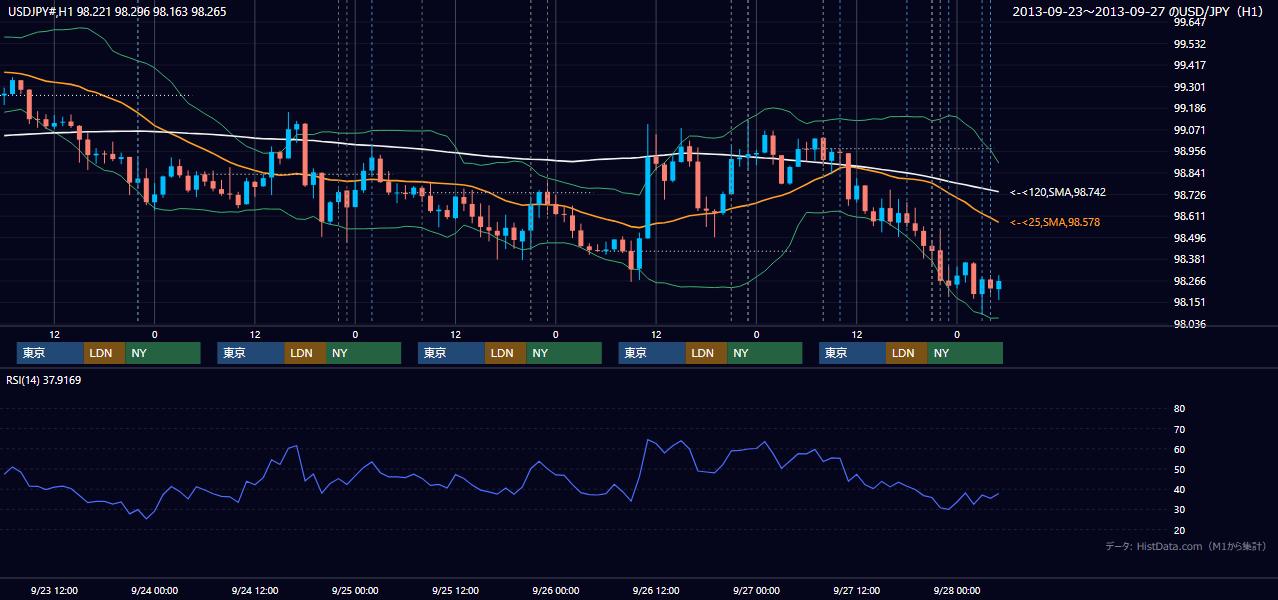1278x600 pixels.
Task: Choose the LDN session block for 9/26
Action: coord(706,353)
